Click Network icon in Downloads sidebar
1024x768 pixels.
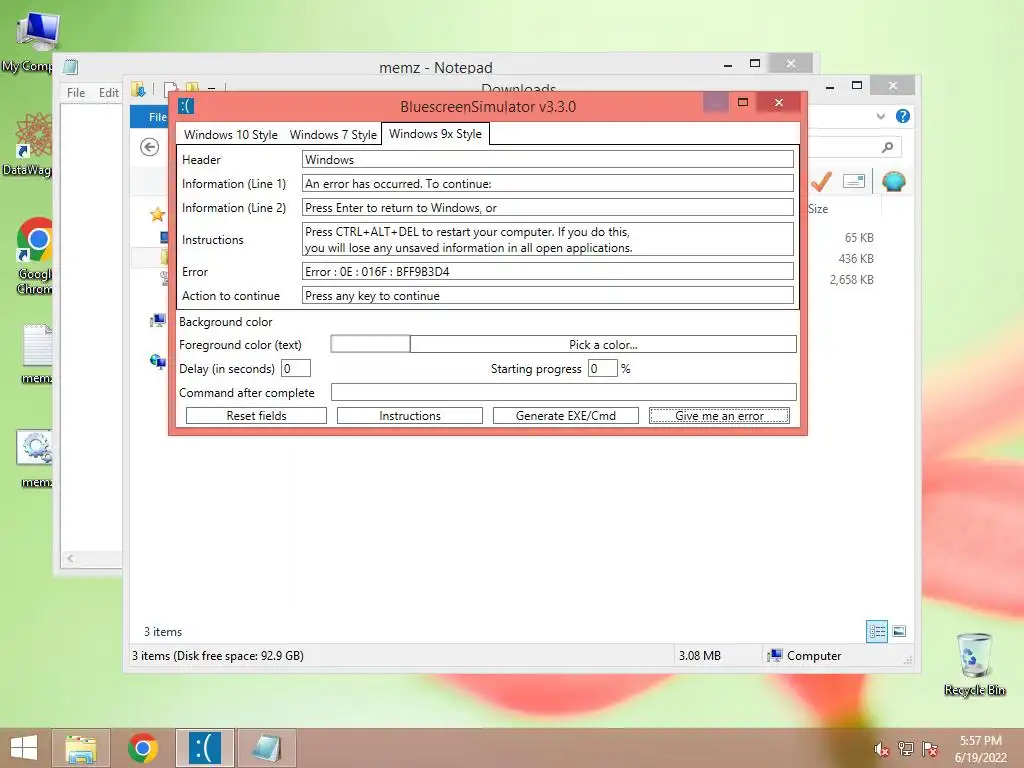[157, 361]
